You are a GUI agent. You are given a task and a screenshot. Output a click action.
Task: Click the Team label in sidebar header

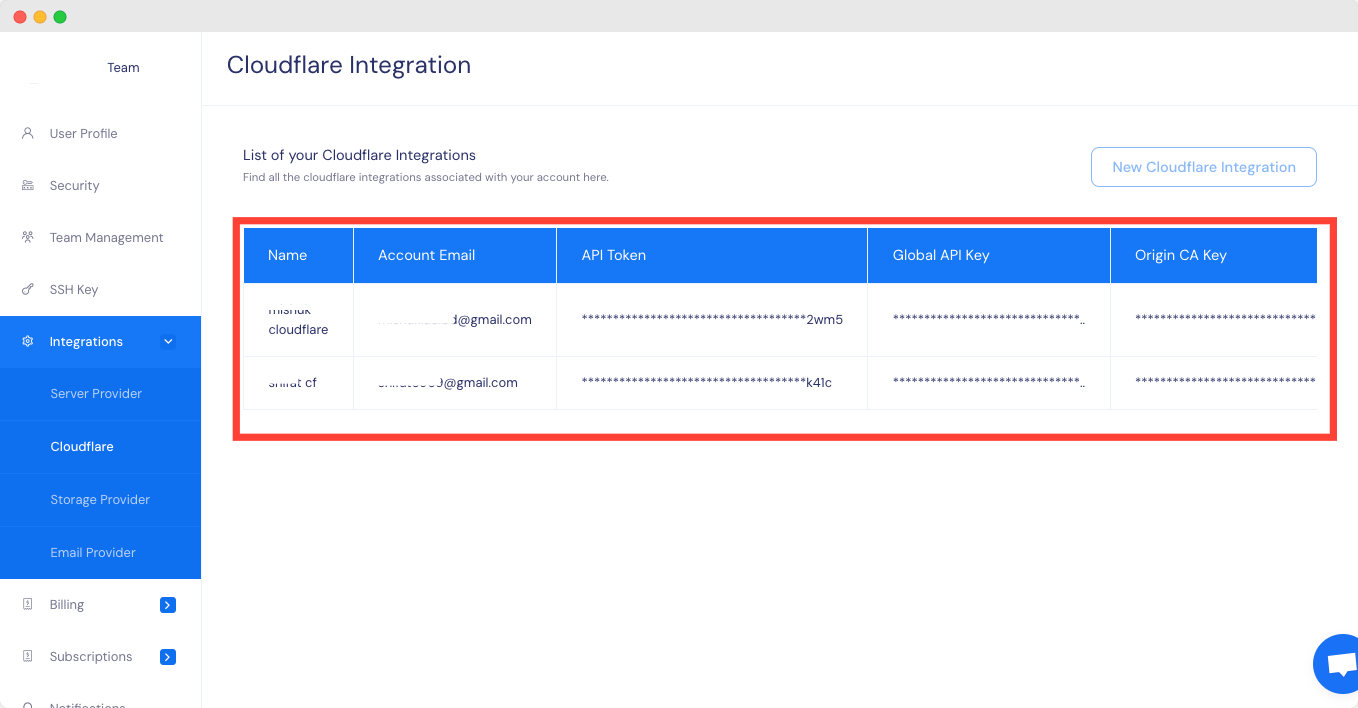(x=123, y=68)
